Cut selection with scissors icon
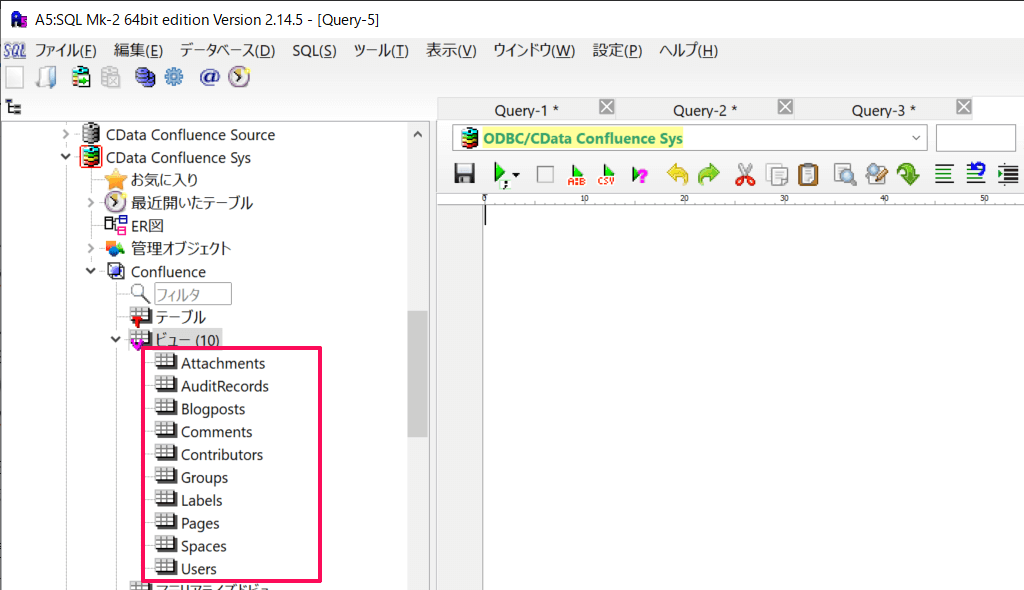Viewport: 1024px width, 590px height. coord(744,174)
